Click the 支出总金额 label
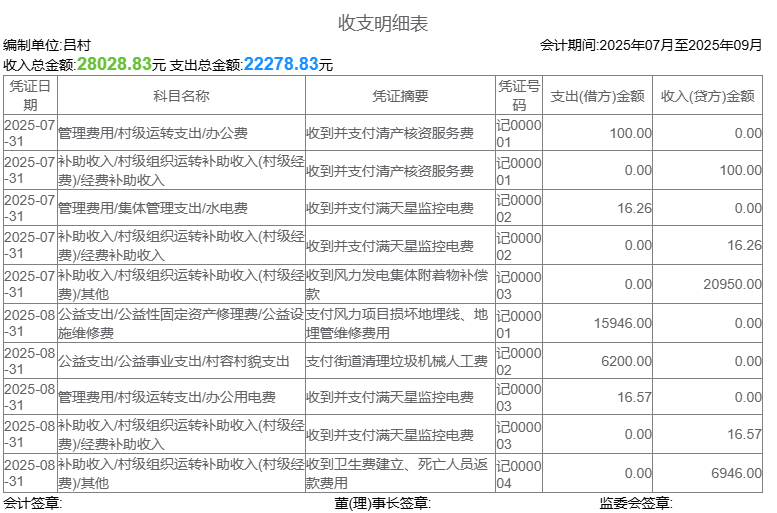Image resolution: width=777 pixels, height=513 pixels. click(206, 65)
